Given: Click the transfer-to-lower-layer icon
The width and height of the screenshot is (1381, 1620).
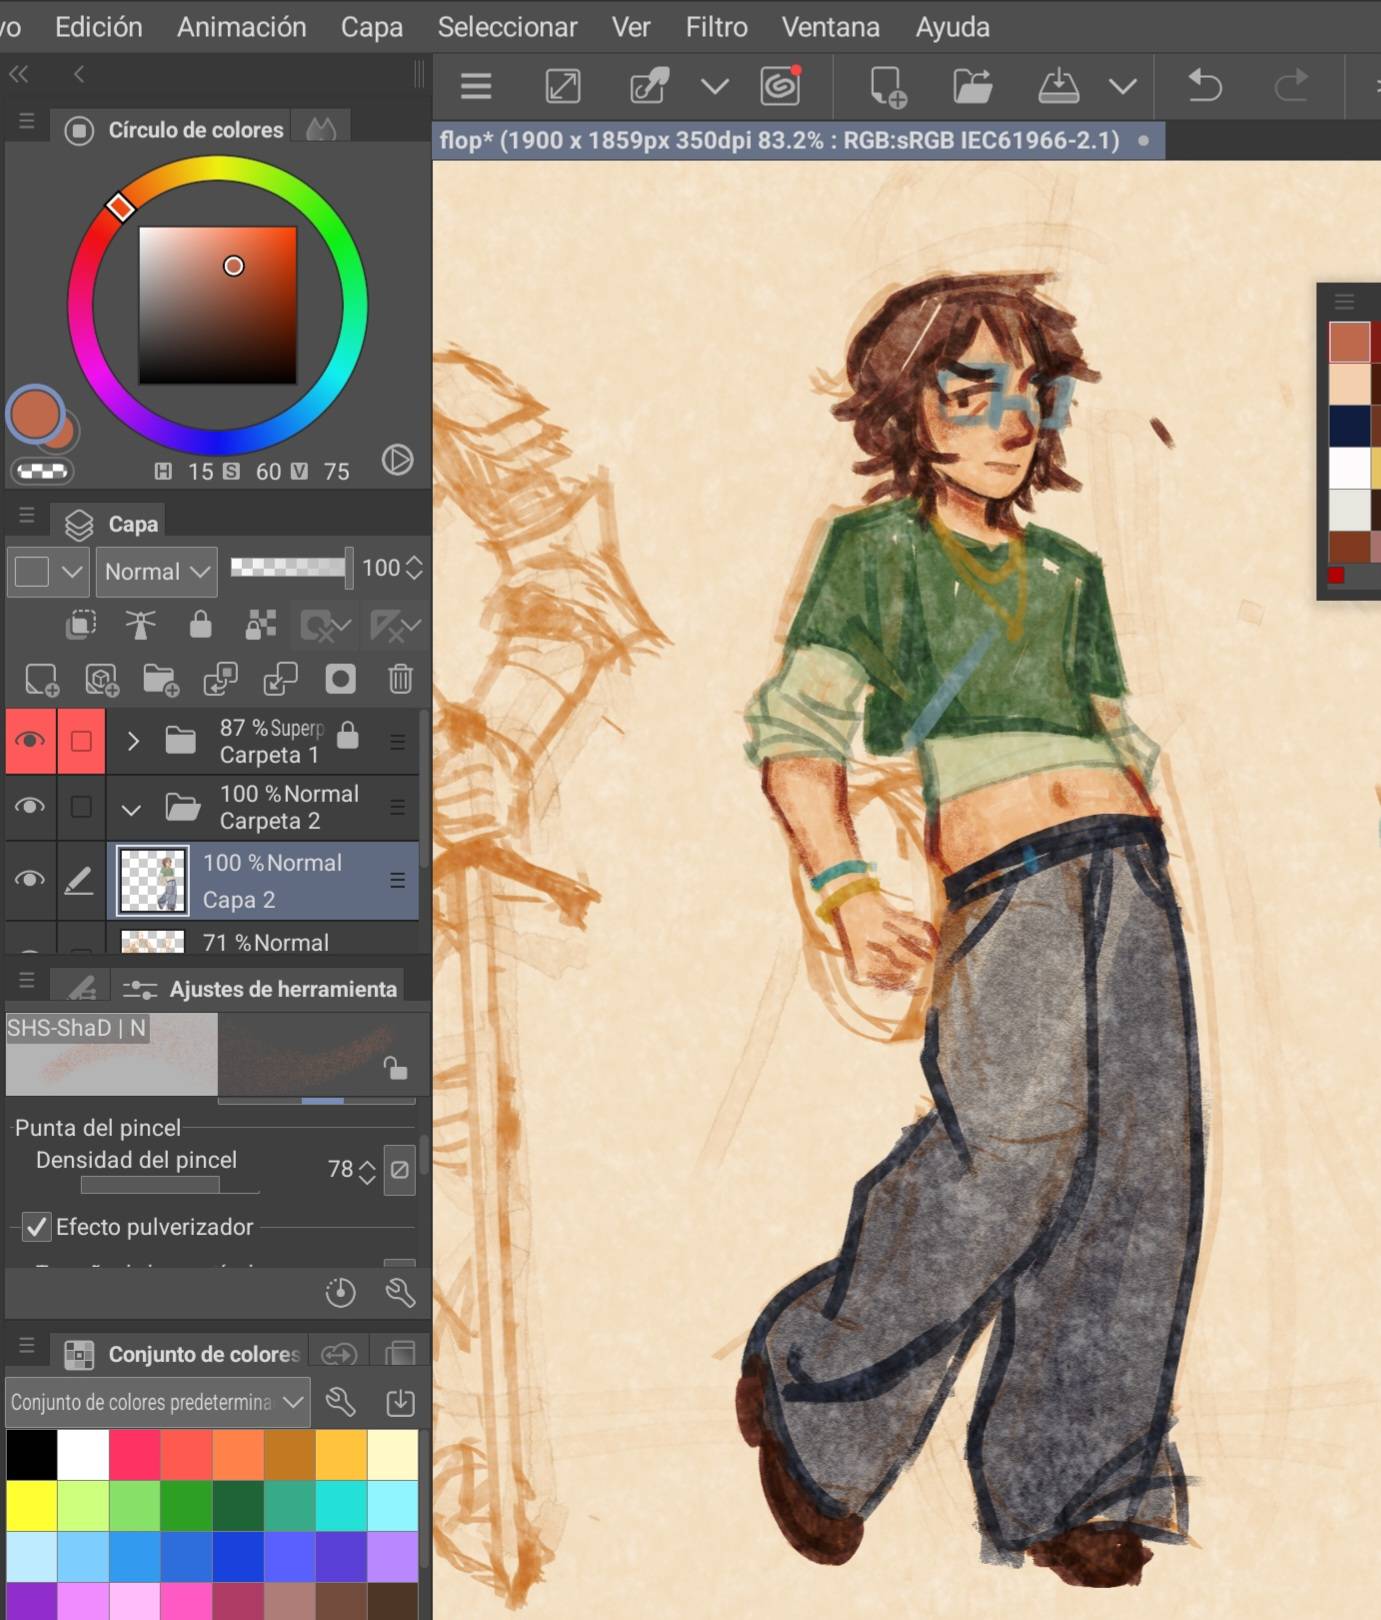Looking at the screenshot, I should [220, 680].
